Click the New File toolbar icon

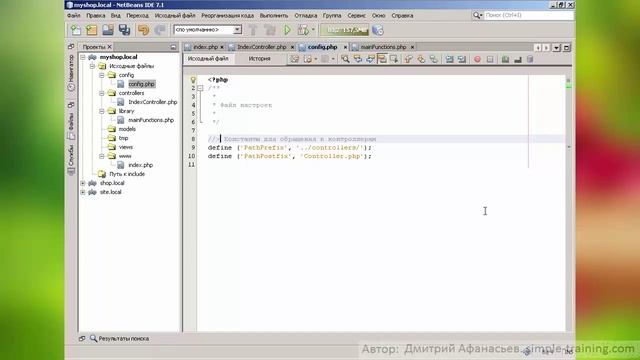click(x=76, y=30)
